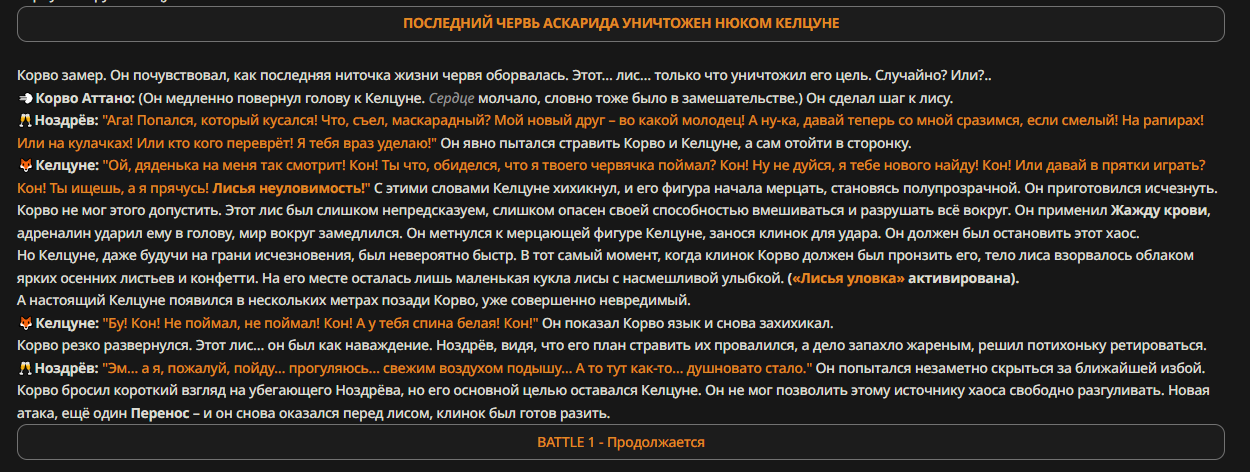Click the bold ability 'Перенос'
1250x472 pixels.
pos(160,413)
